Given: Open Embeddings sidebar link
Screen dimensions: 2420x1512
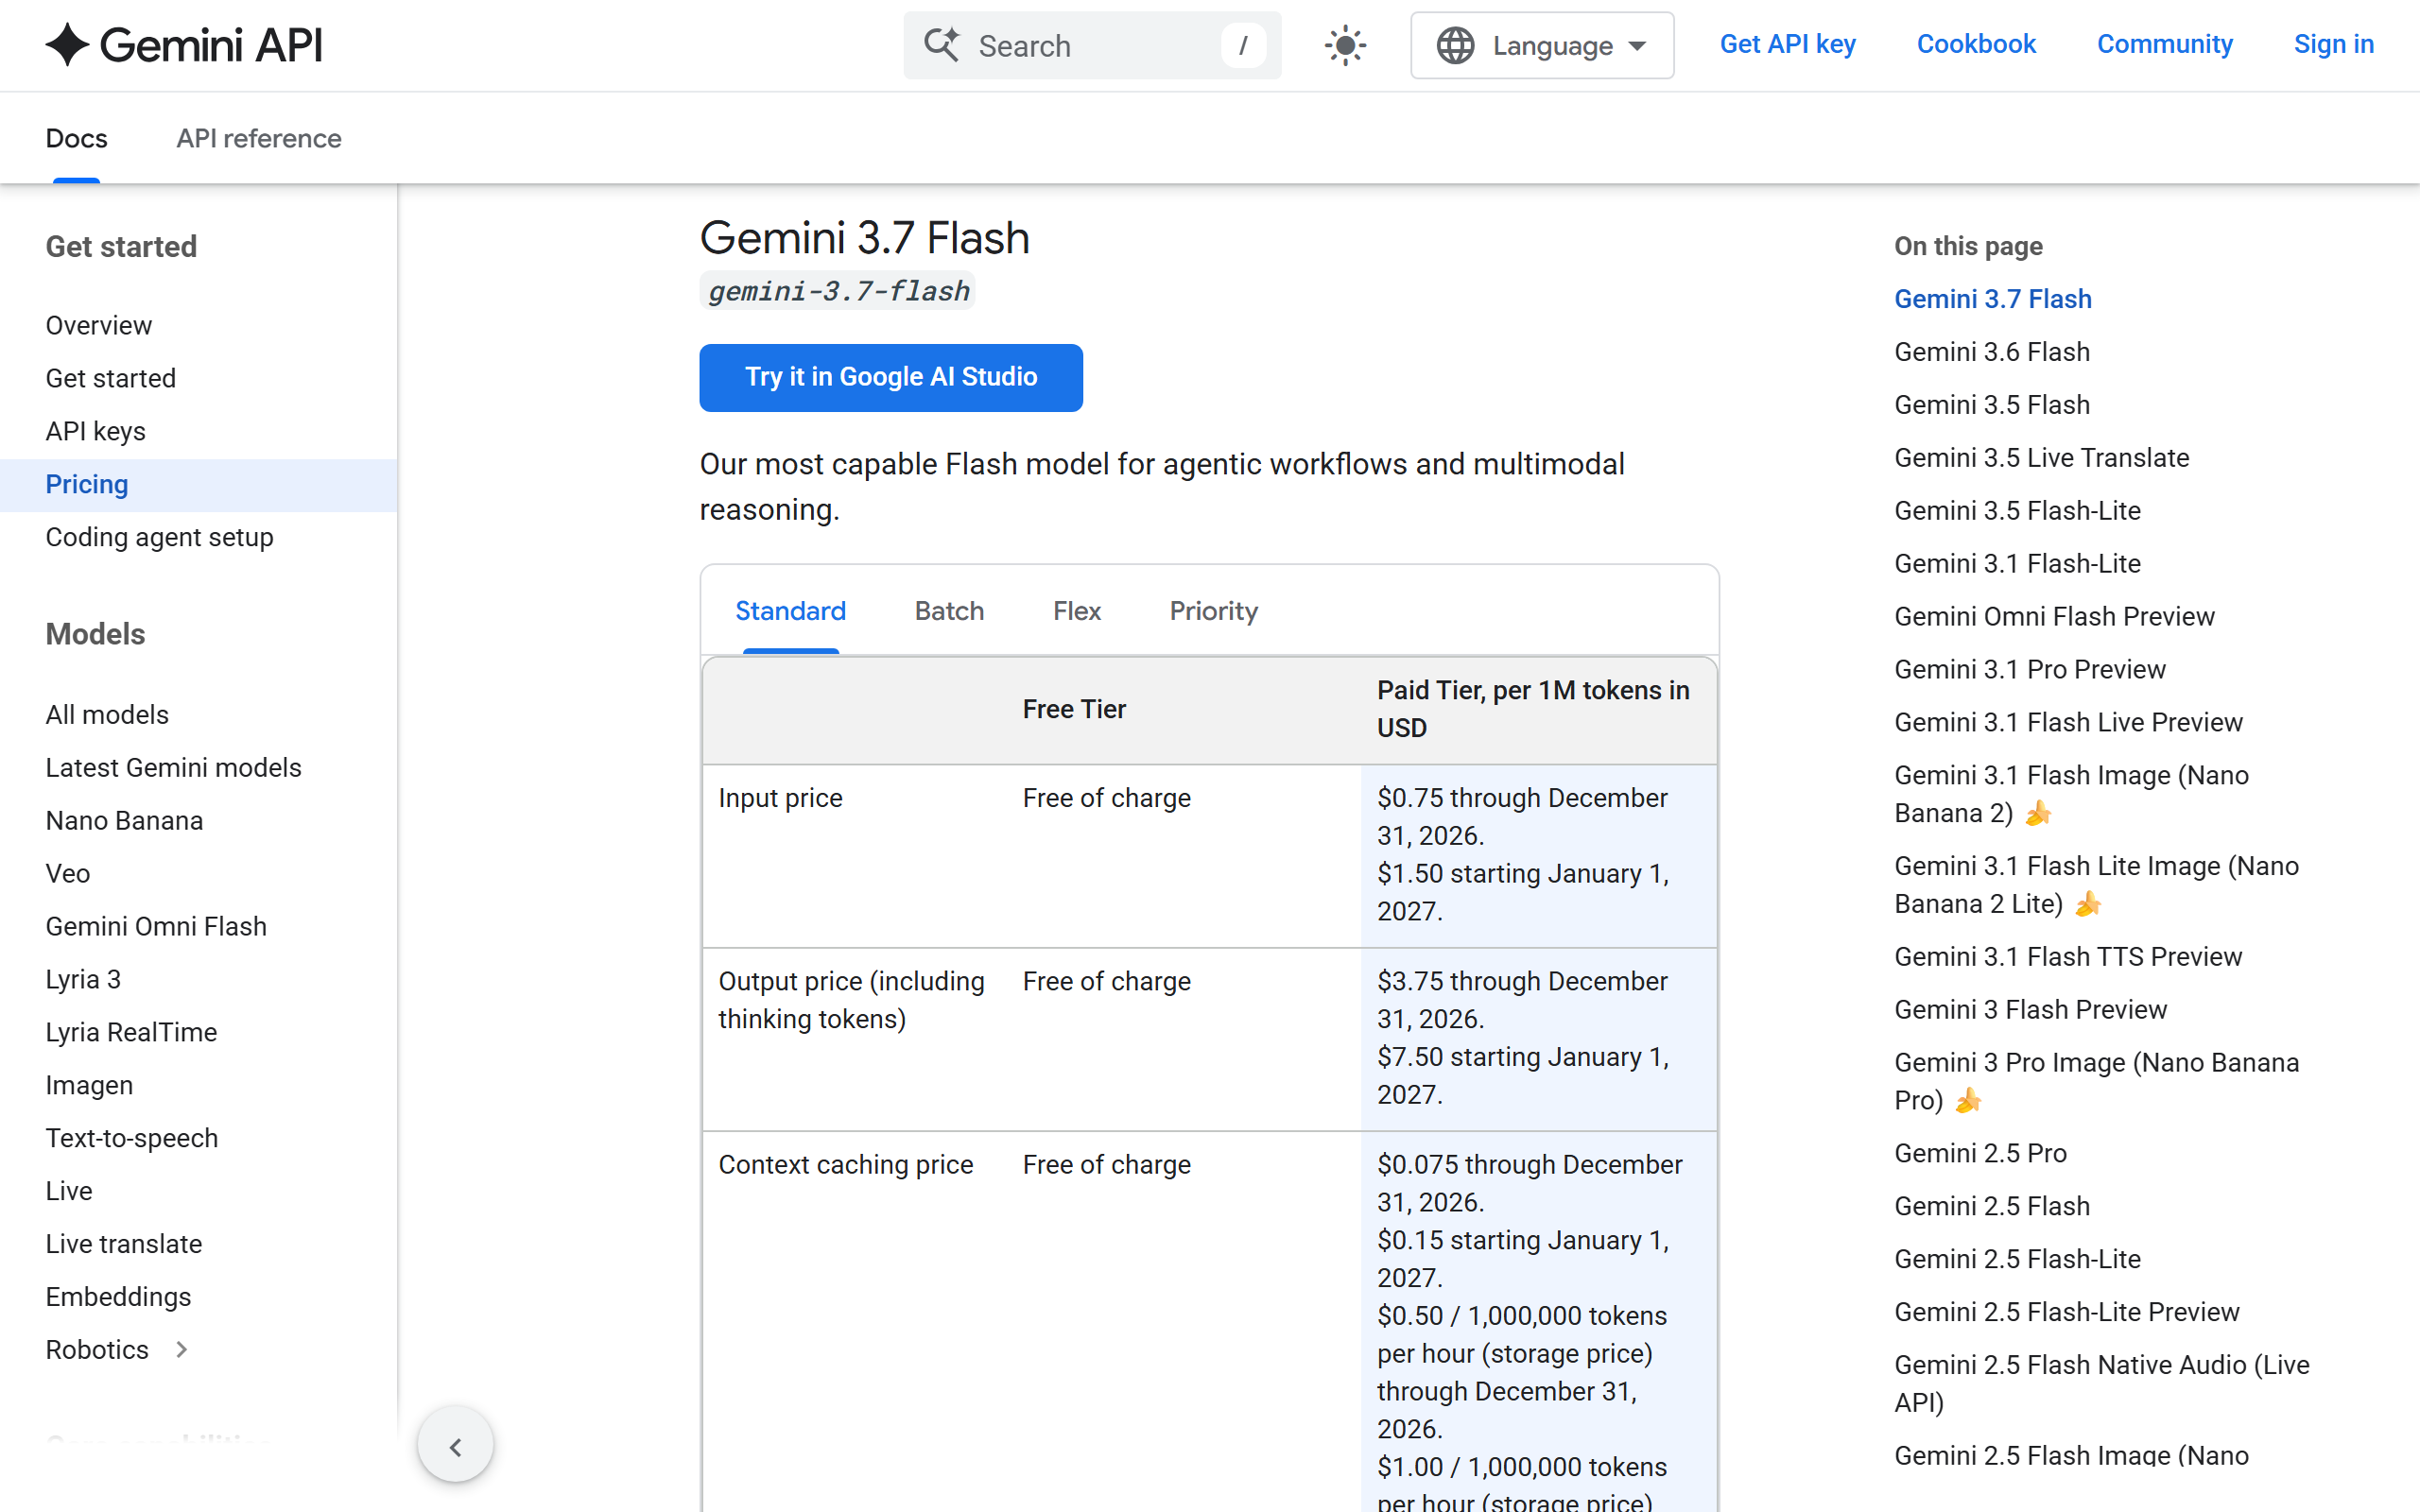Looking at the screenshot, I should point(118,1297).
